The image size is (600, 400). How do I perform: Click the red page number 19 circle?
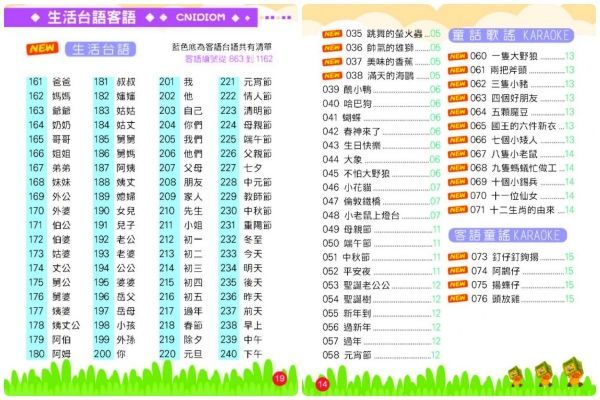280,379
